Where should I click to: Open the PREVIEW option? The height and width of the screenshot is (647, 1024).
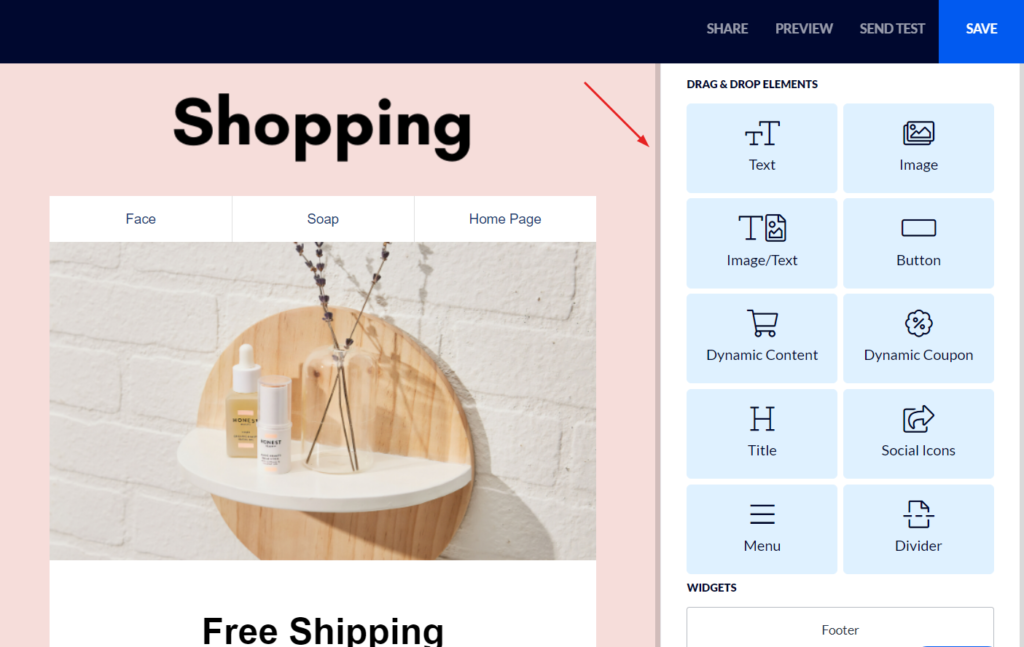[803, 29]
